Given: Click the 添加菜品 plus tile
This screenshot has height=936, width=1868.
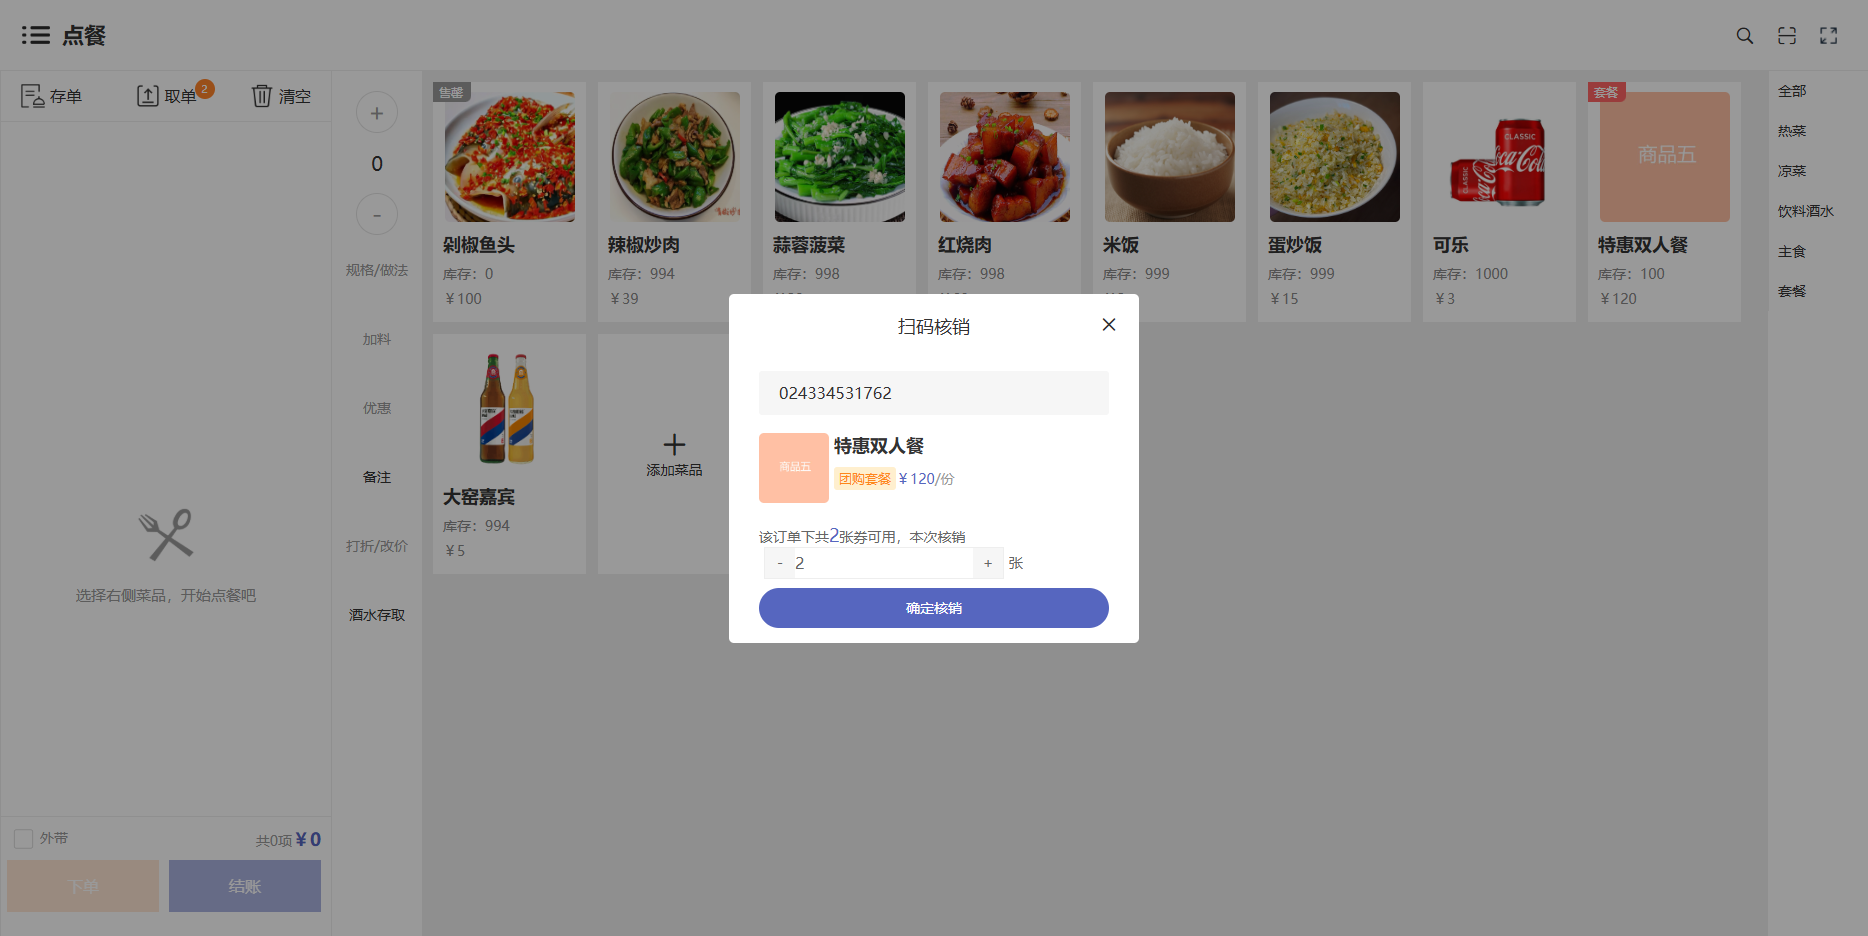Looking at the screenshot, I should (x=674, y=453).
